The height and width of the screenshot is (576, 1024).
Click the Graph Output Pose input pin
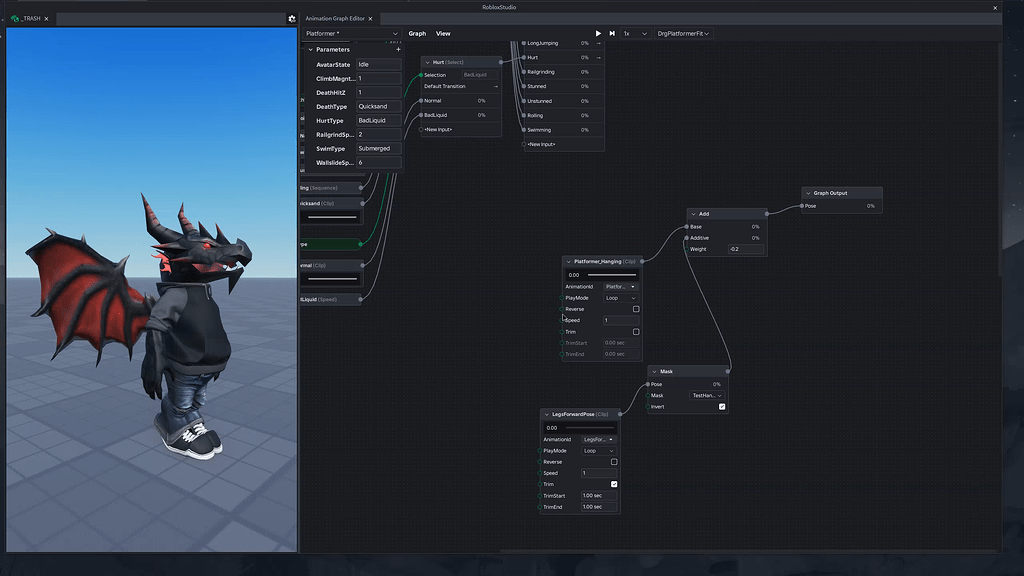coord(802,206)
